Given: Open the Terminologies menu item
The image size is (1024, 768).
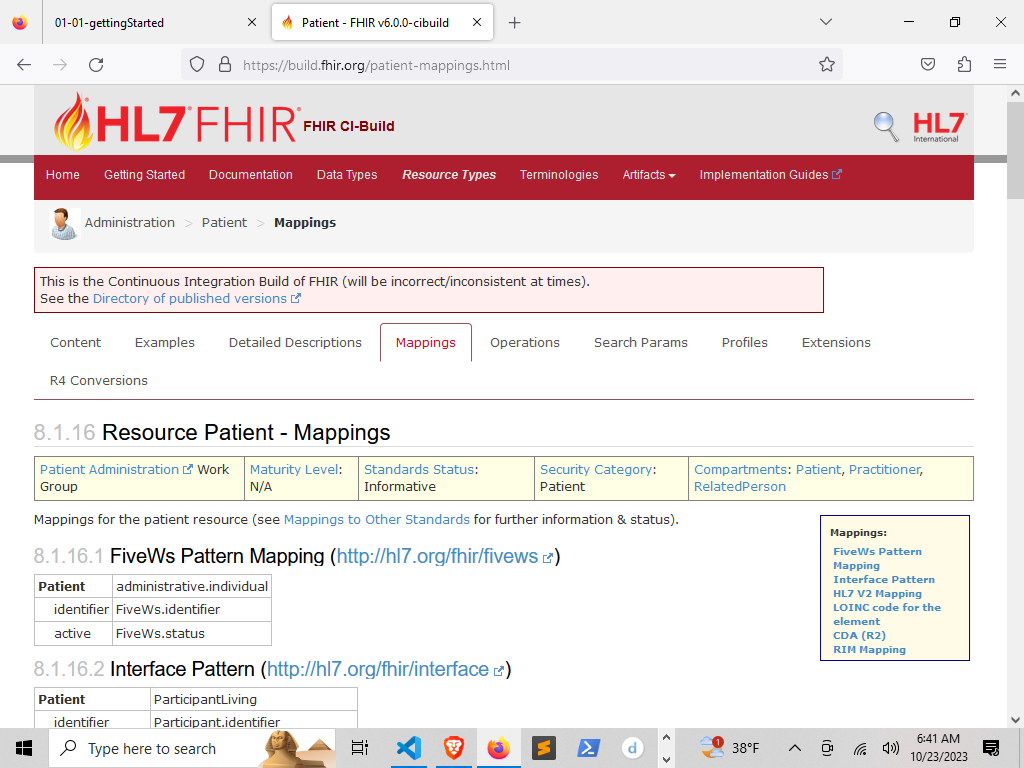Looking at the screenshot, I should tap(559, 175).
